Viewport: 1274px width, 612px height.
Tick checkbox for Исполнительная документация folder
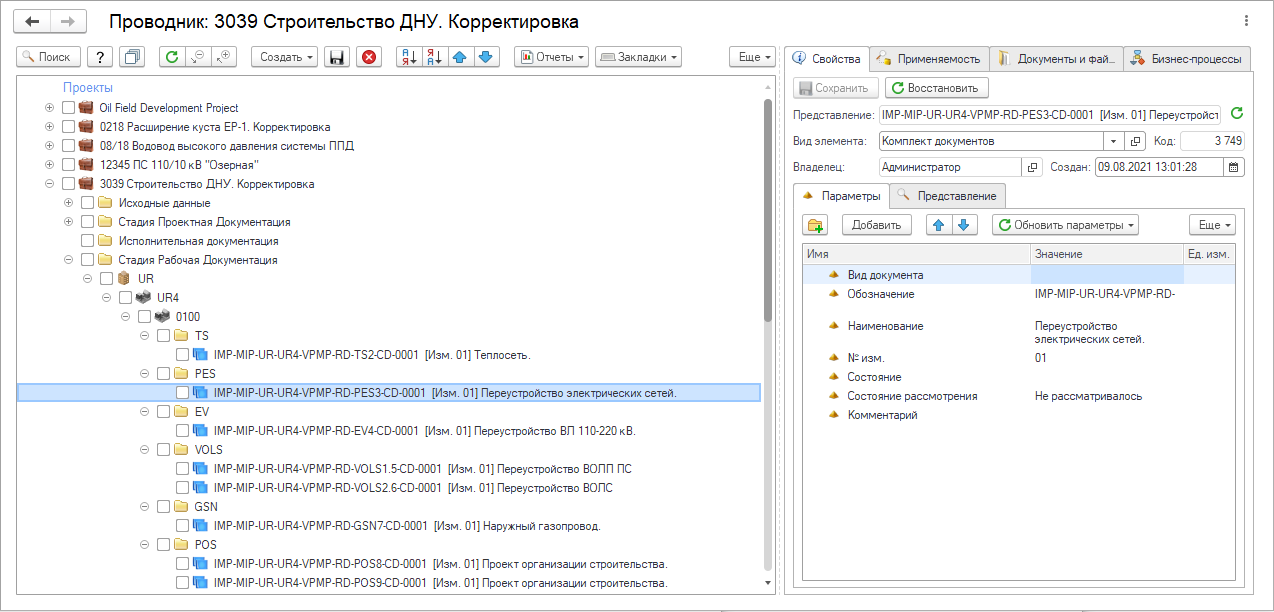coord(87,241)
